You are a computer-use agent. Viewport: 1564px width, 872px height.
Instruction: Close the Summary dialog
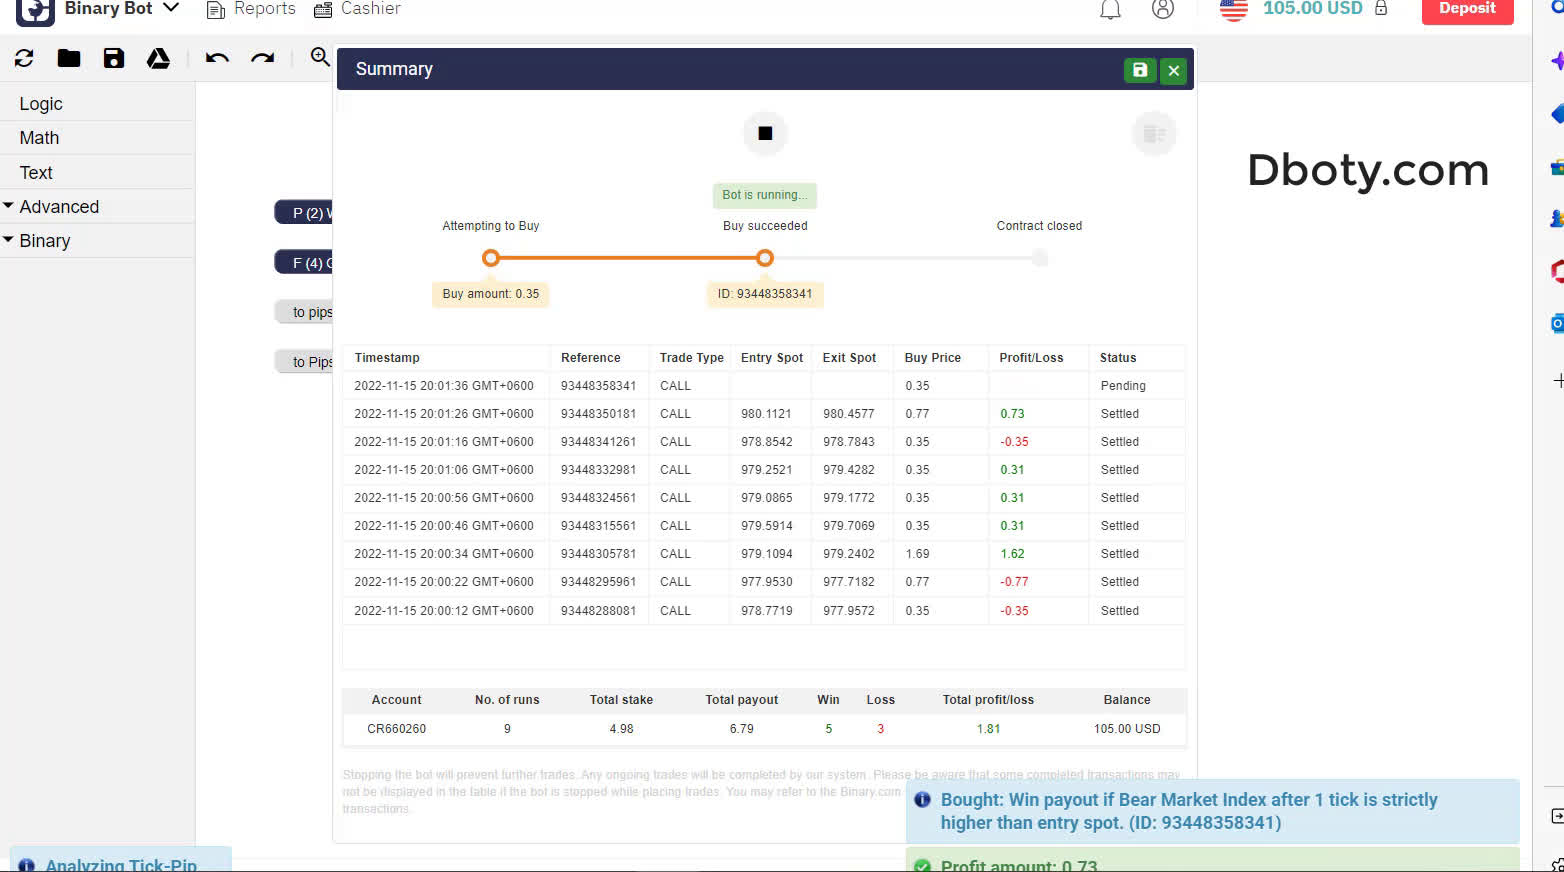coord(1174,70)
